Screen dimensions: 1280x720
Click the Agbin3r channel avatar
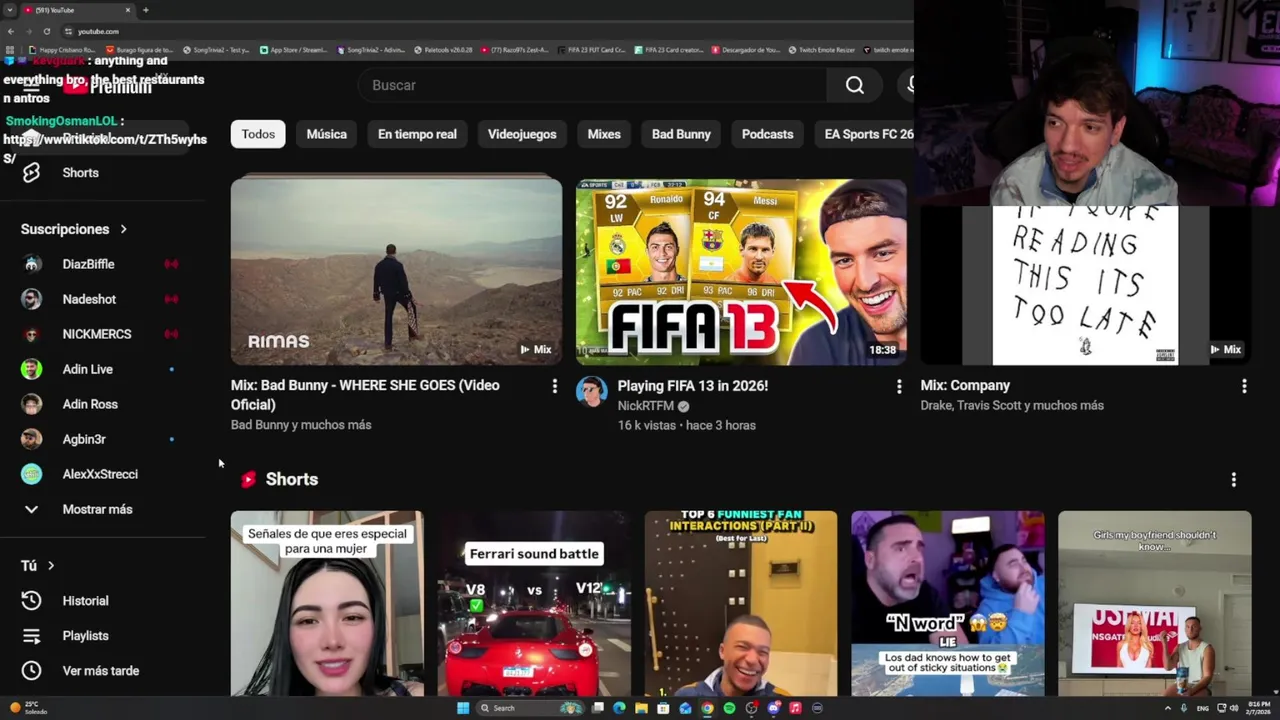coord(32,439)
